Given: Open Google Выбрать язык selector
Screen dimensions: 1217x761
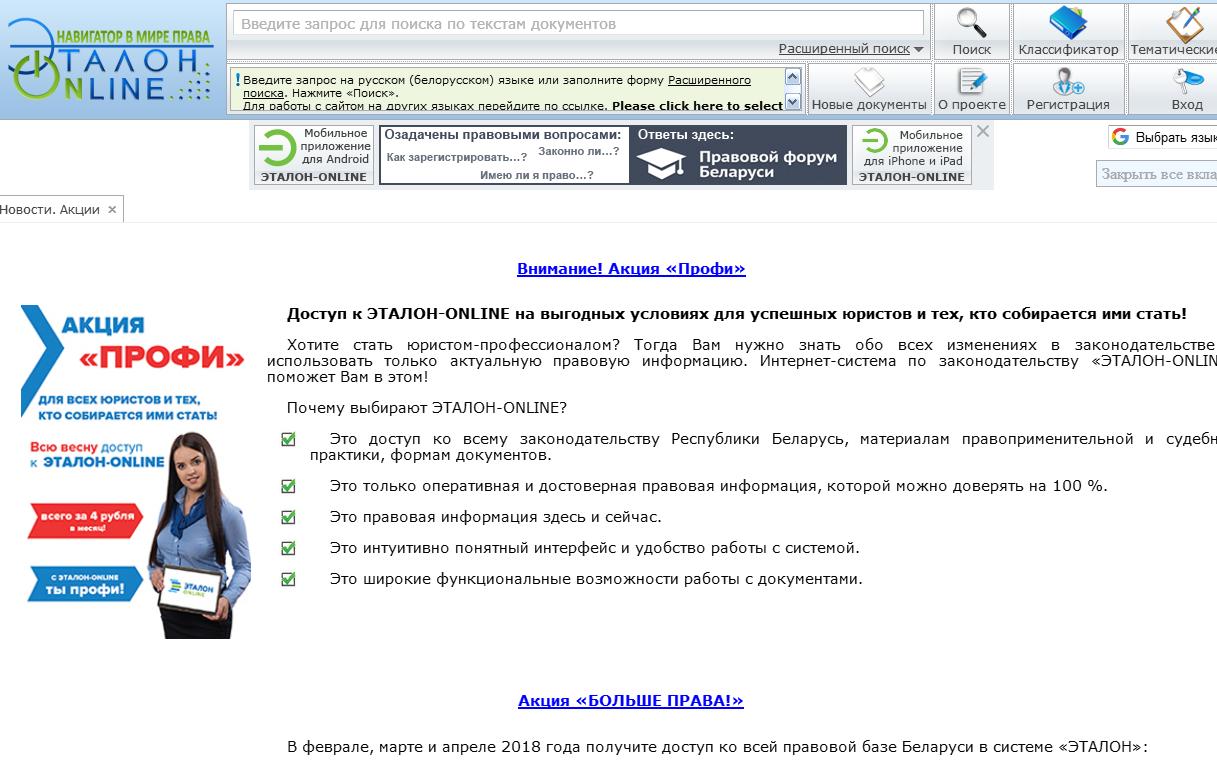Looking at the screenshot, I should pos(1164,137).
